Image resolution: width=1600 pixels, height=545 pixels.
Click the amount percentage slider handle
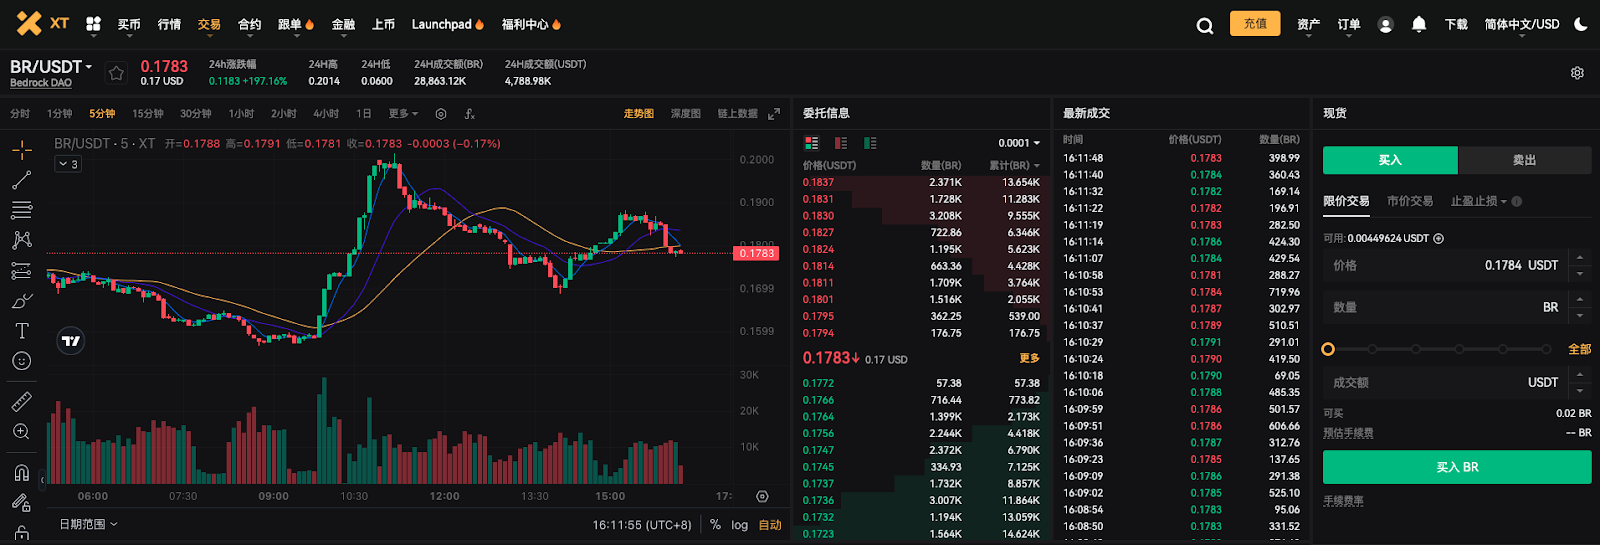(1328, 349)
